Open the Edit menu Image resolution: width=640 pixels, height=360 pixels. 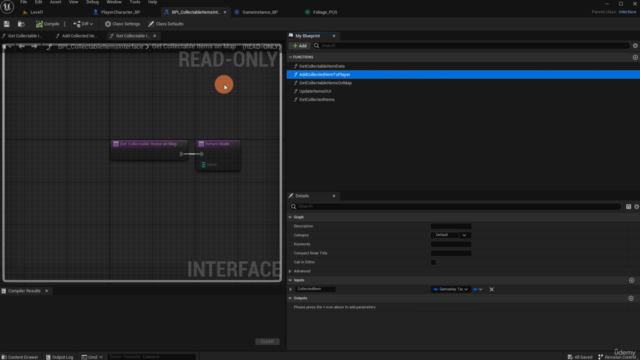38,2
